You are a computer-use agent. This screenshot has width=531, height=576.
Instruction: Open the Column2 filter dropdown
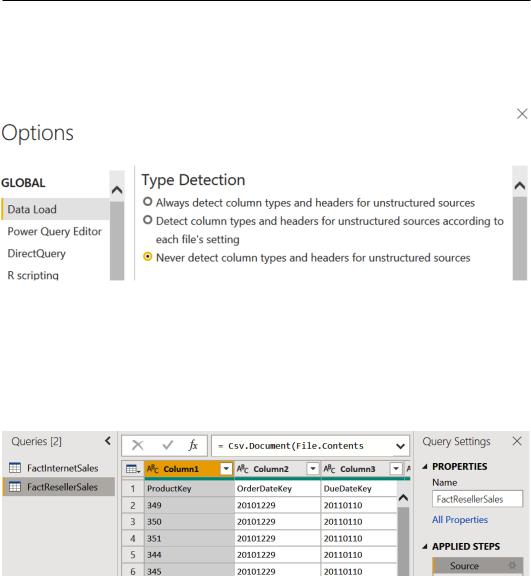313,469
